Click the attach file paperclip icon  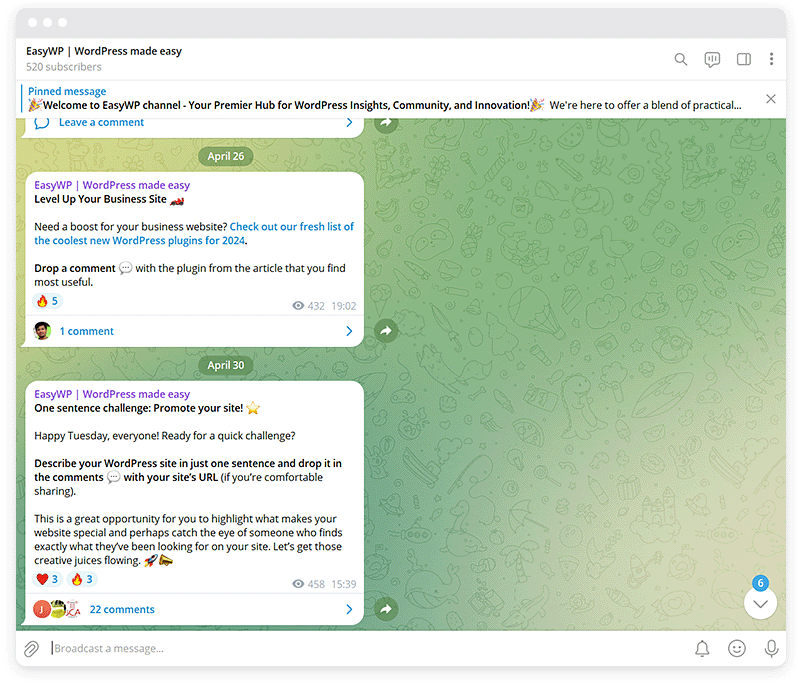coord(32,649)
